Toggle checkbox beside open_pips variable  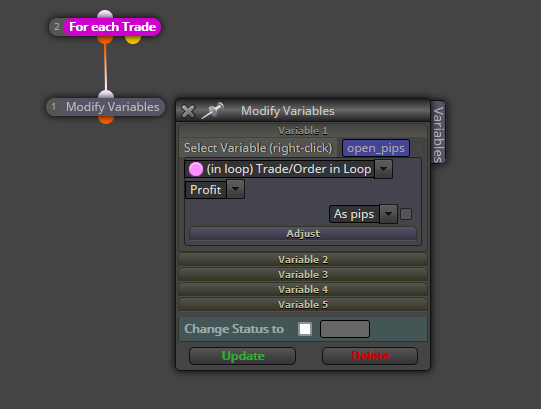tap(418, 148)
